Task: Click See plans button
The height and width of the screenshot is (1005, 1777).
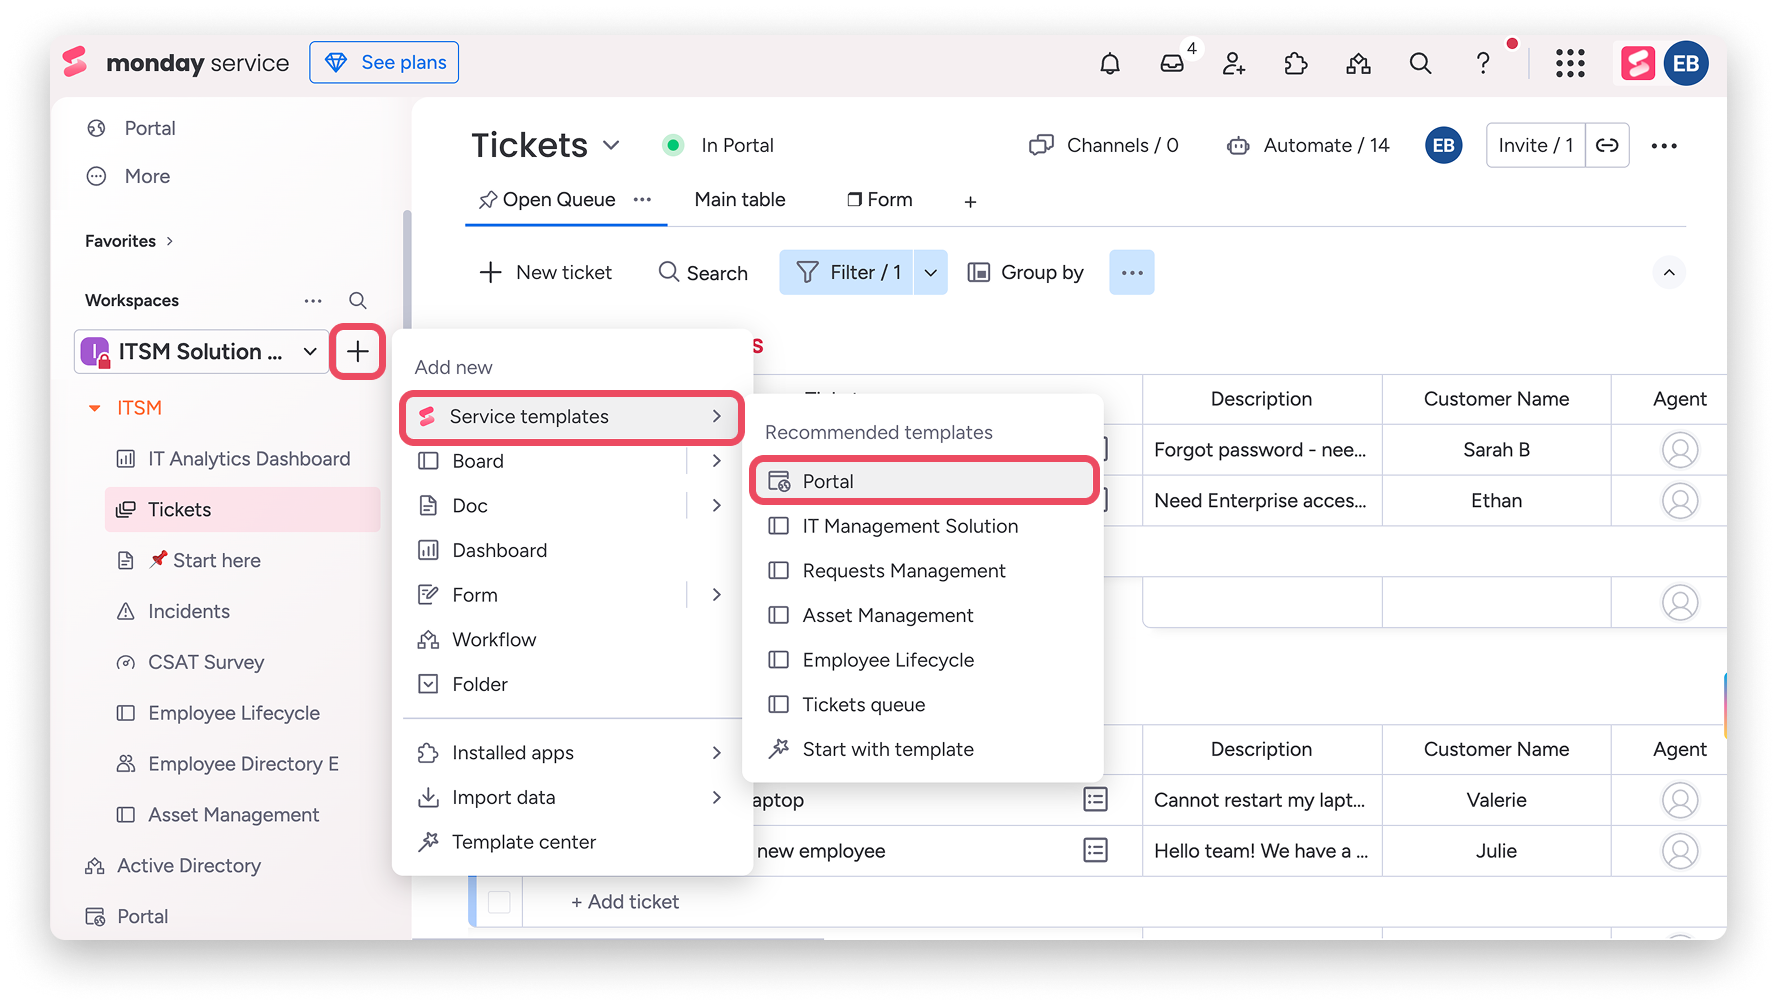Action: click(x=384, y=62)
